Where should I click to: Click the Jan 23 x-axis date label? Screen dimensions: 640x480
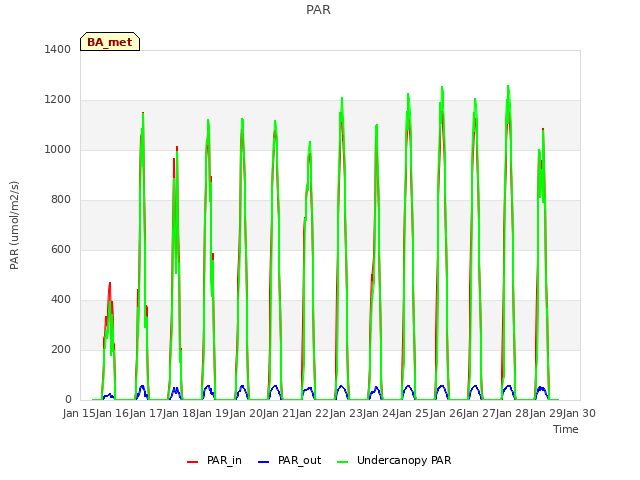[x=346, y=413]
